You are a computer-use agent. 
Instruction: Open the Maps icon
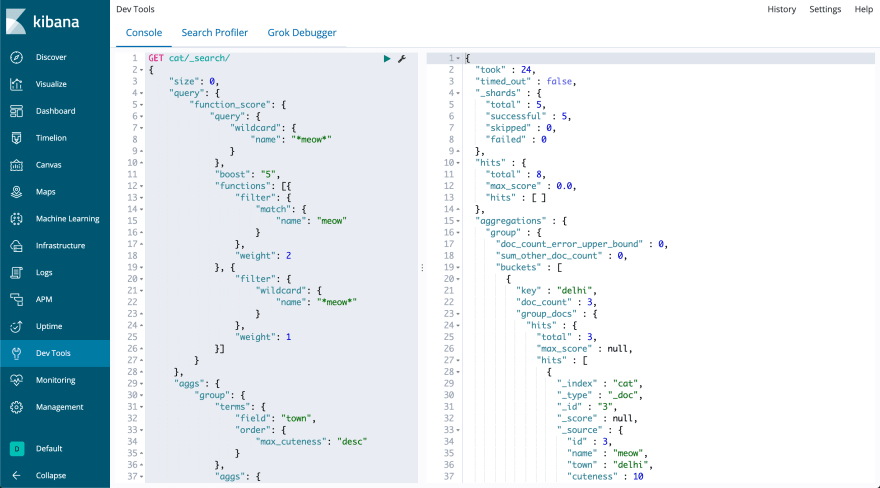tap(16, 192)
